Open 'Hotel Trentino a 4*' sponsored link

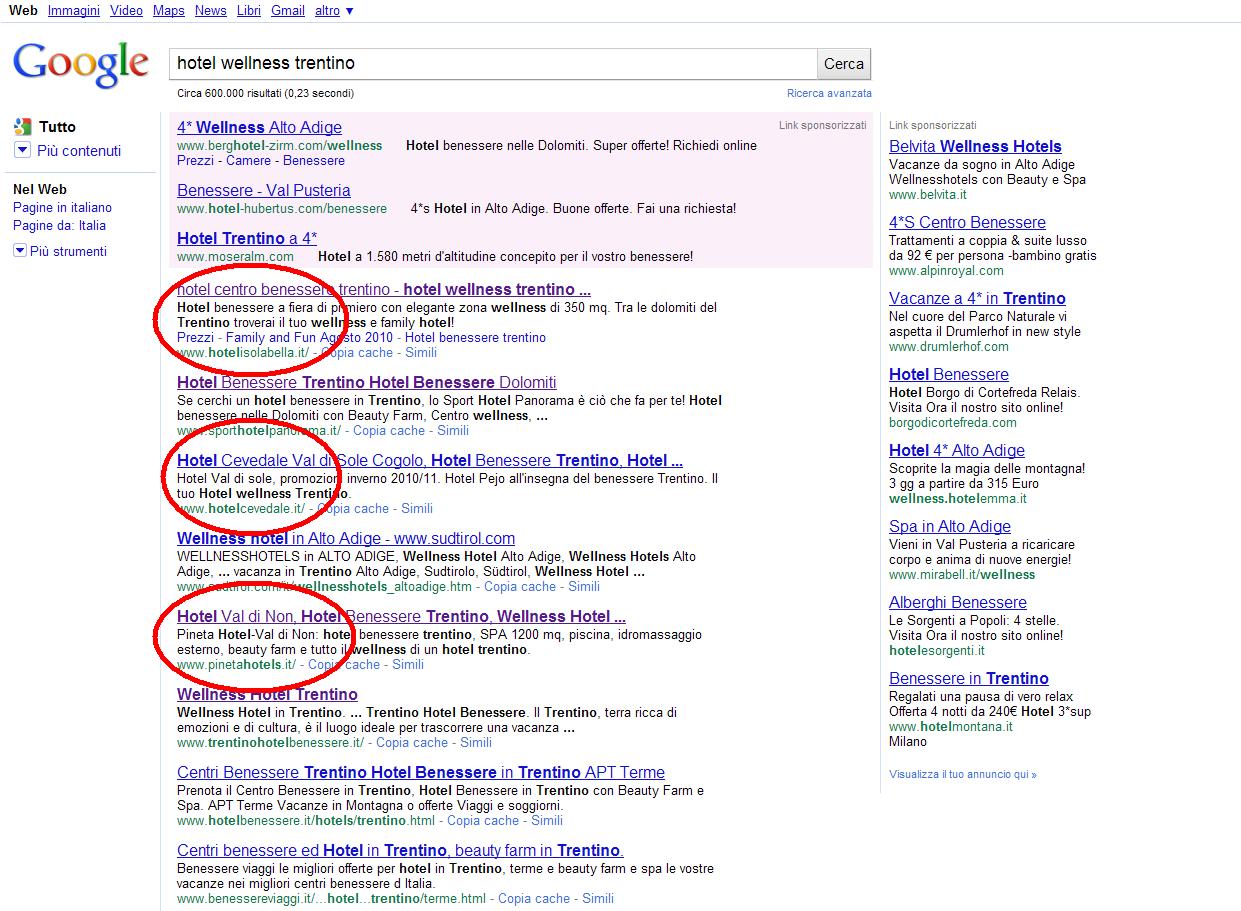pyautogui.click(x=247, y=238)
